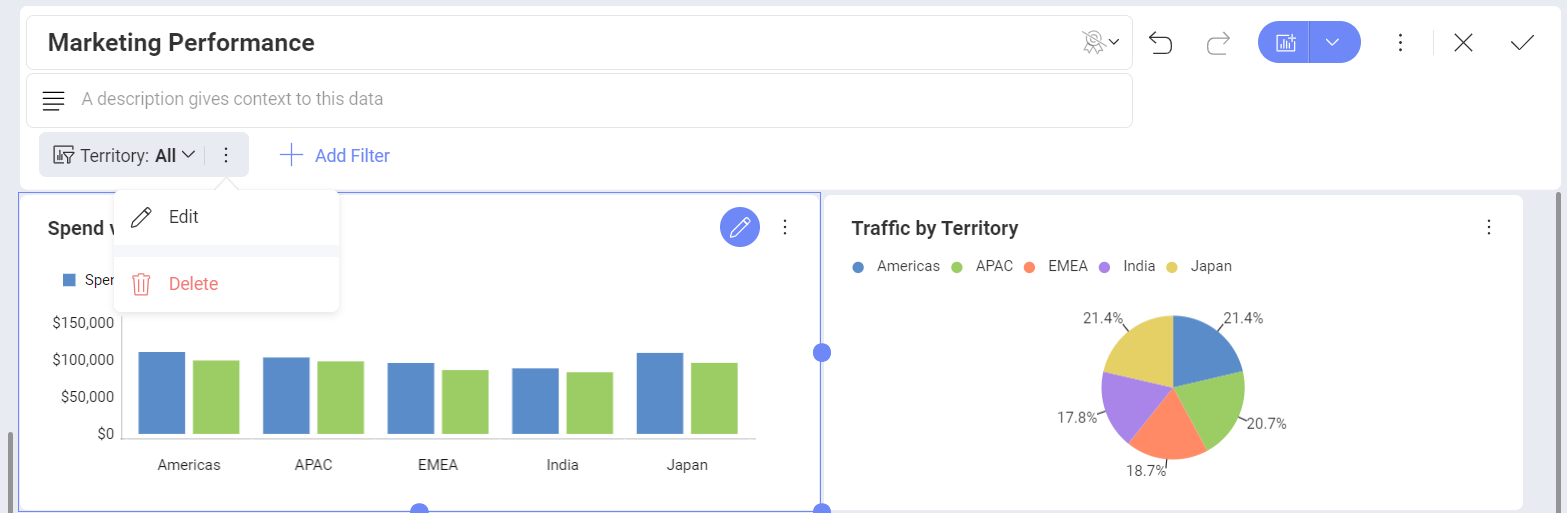Click the Territory filter icon
Image resolution: width=1567 pixels, height=513 pixels.
[64, 155]
